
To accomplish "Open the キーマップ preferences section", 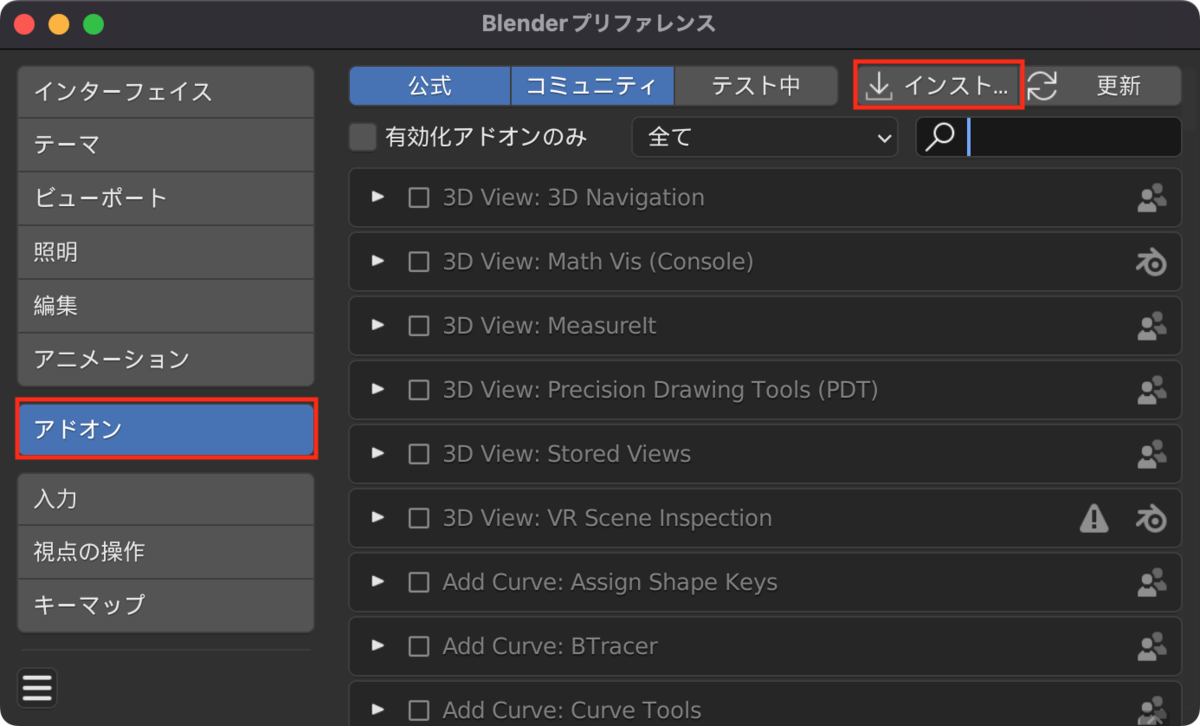I will (x=166, y=605).
